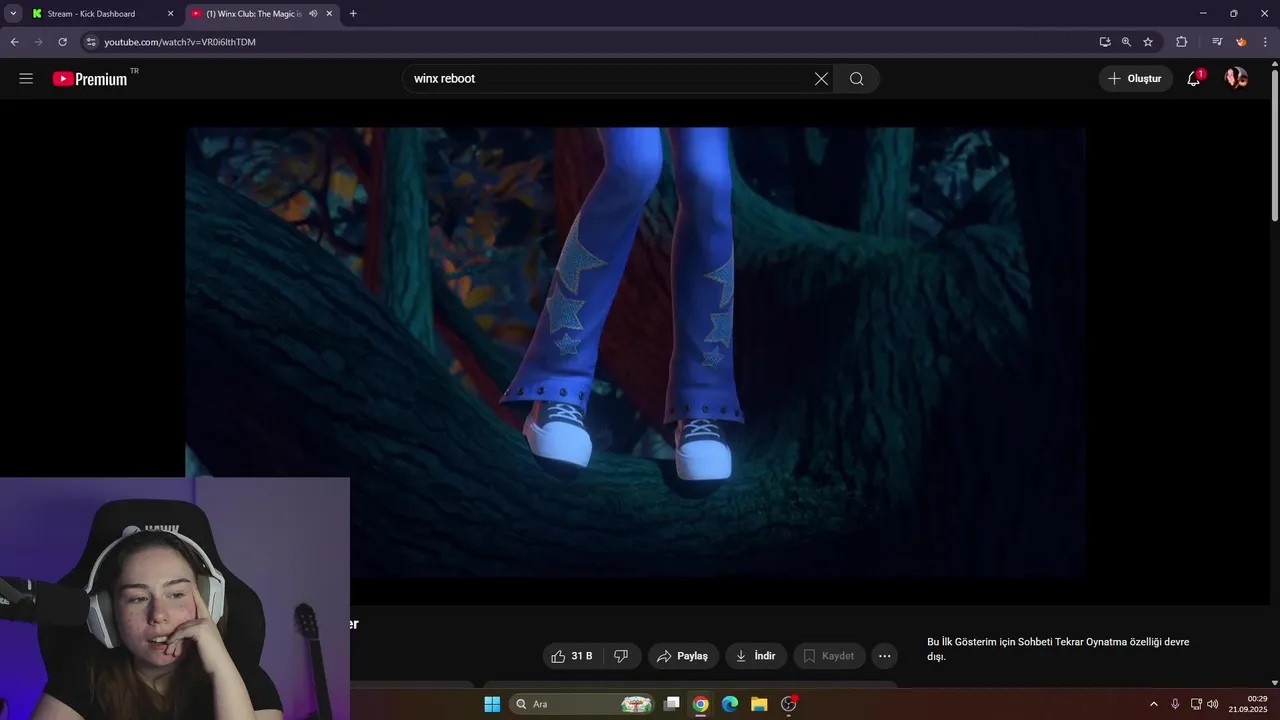Click the youtube.com address bar URL

(180, 42)
